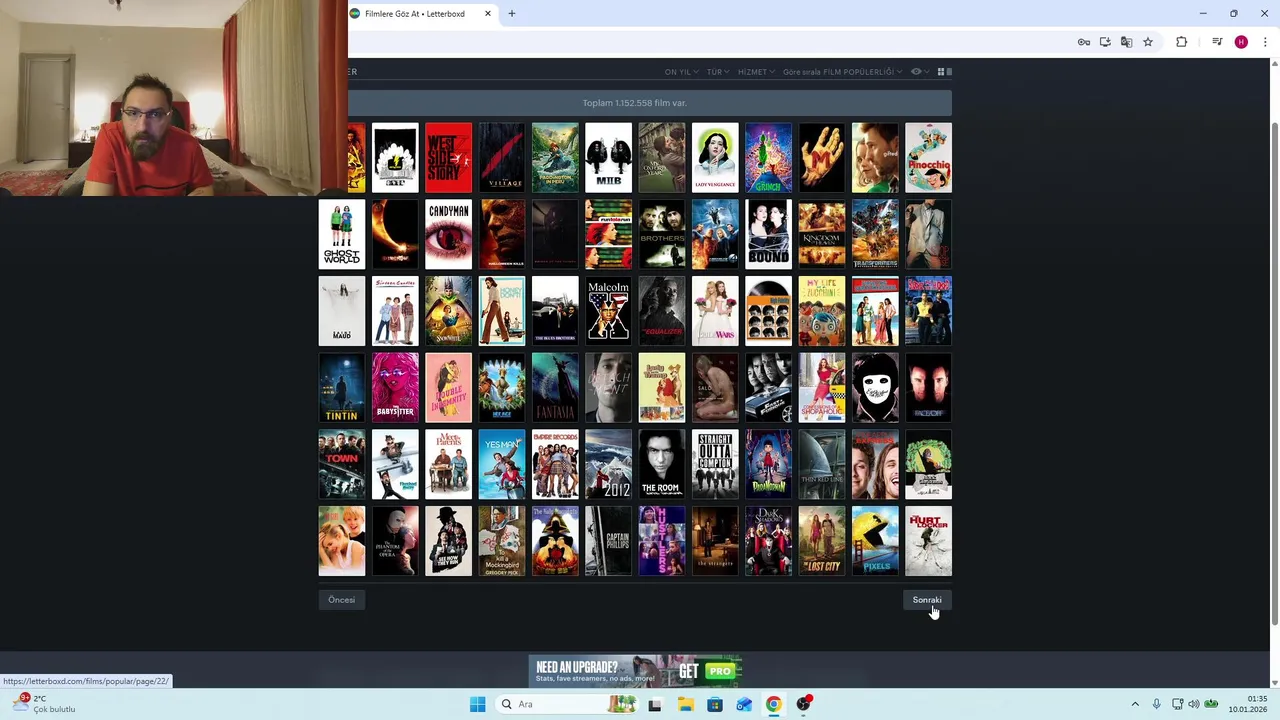The width and height of the screenshot is (1280, 720).
Task: Open the Straight Outta Compton poster
Action: coord(715,464)
